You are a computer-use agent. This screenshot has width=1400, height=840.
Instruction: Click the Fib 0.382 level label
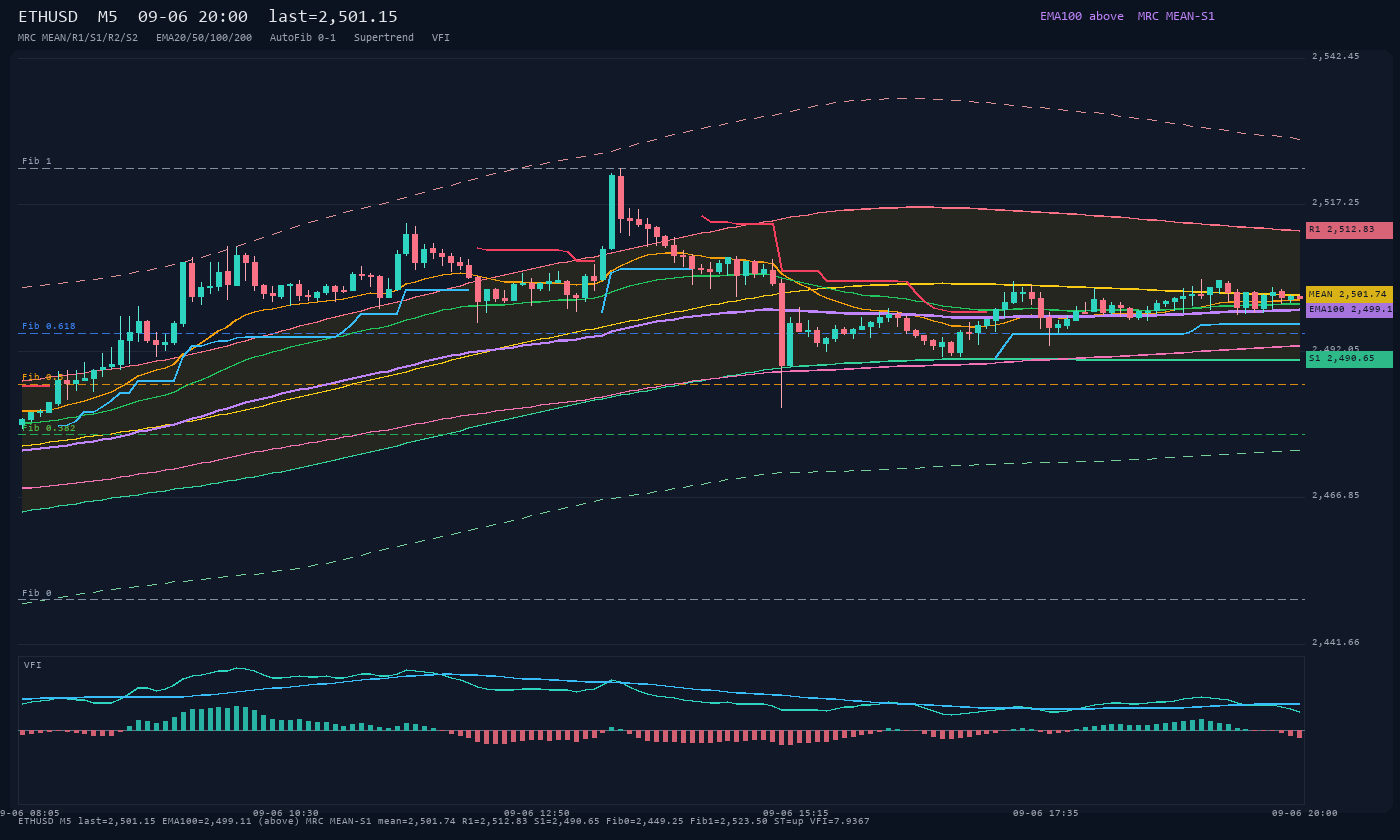tap(49, 428)
